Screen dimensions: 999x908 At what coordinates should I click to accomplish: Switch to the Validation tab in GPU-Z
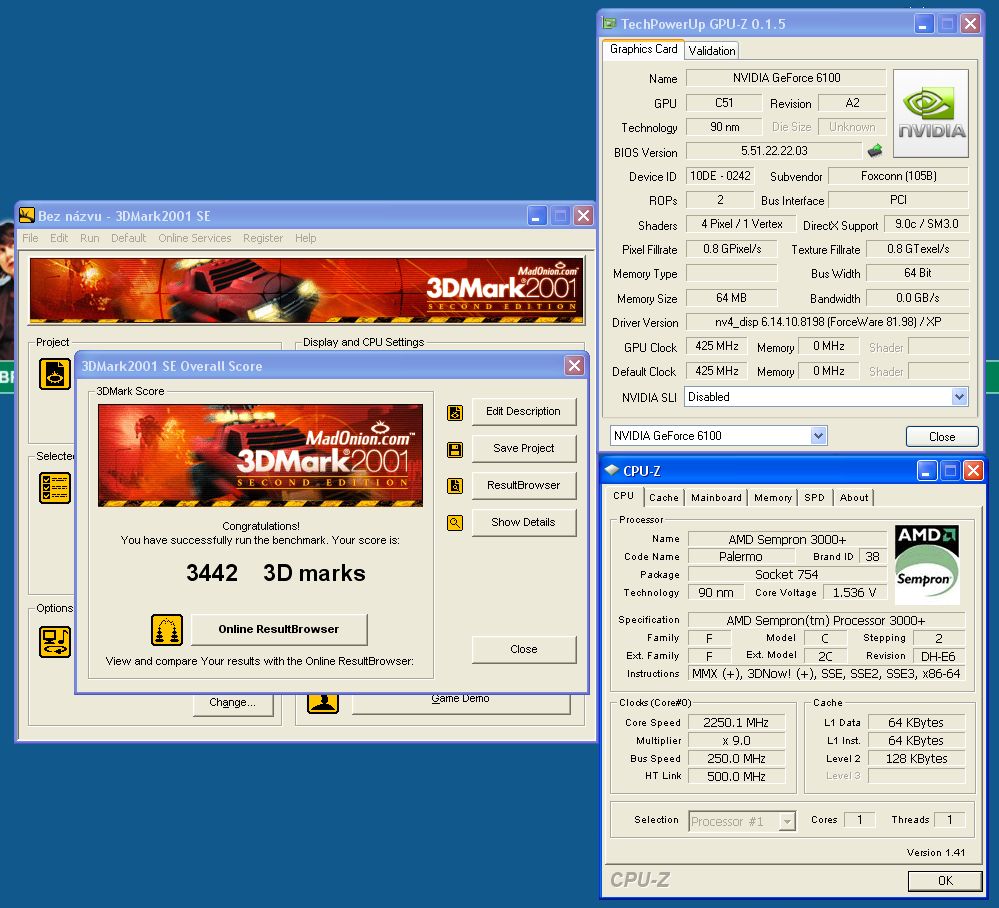click(712, 50)
